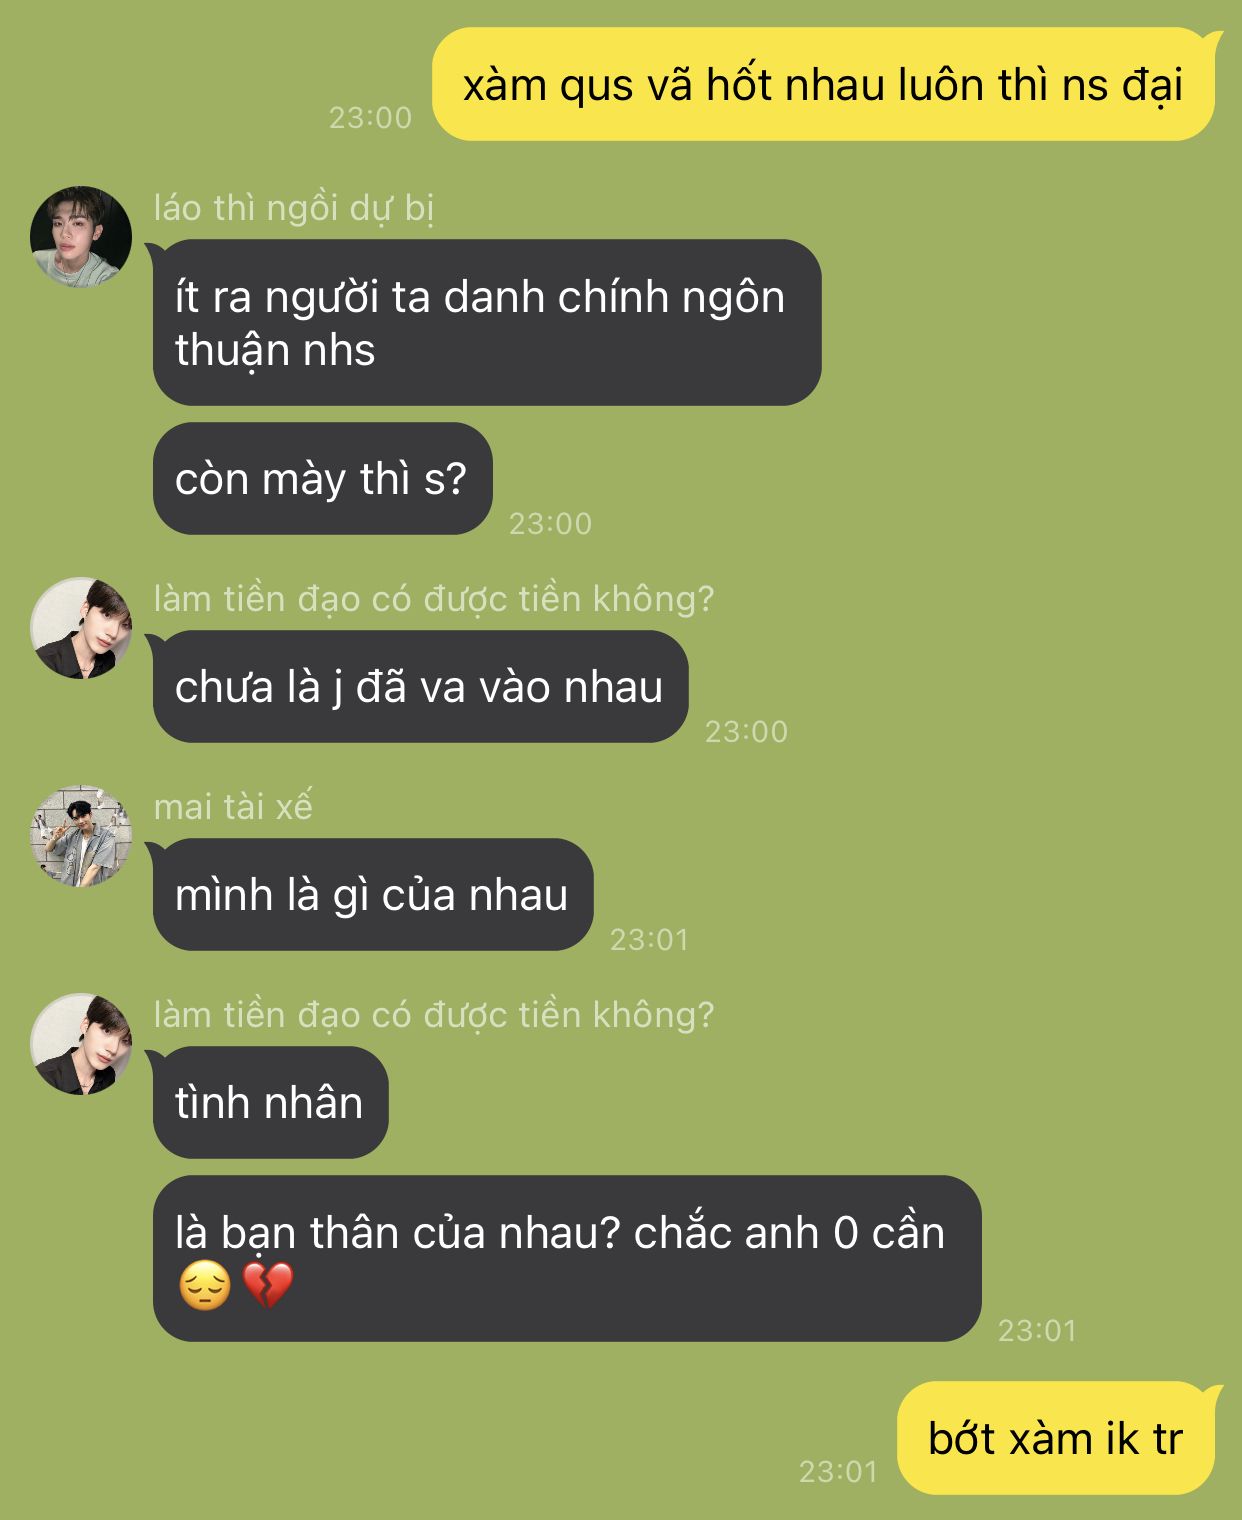Select sender name "láo thì ngồi dự bị"
1242x1520 pixels.
pos(294,208)
